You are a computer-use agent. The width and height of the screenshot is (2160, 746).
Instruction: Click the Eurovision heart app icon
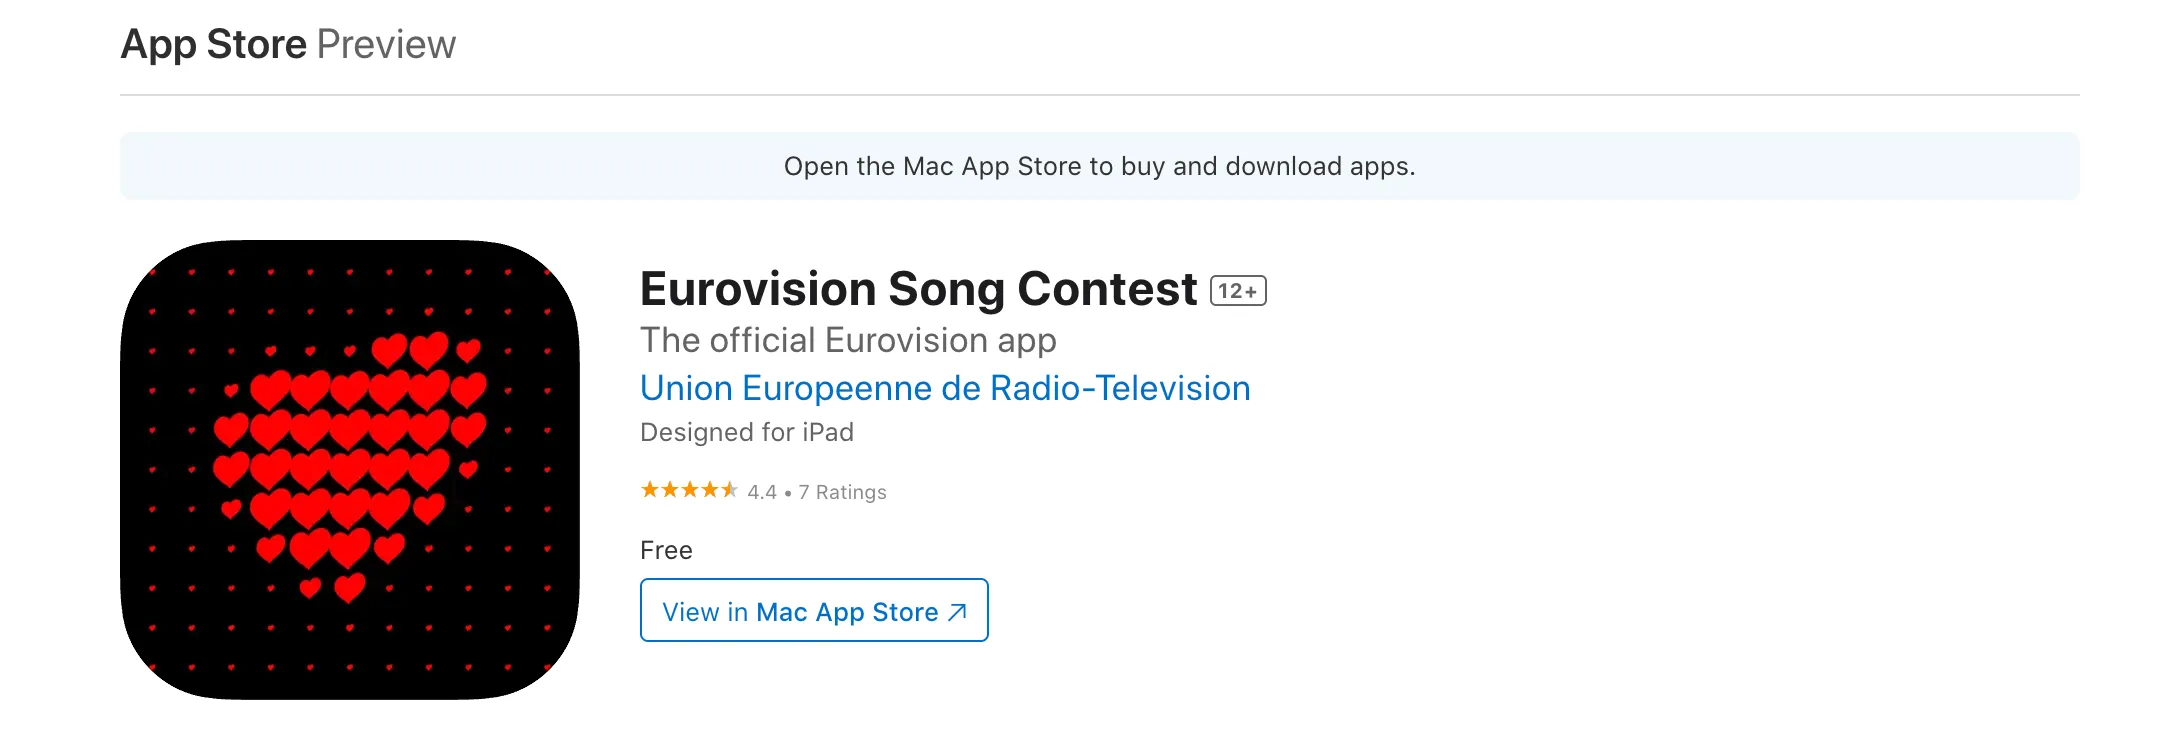[x=350, y=469]
